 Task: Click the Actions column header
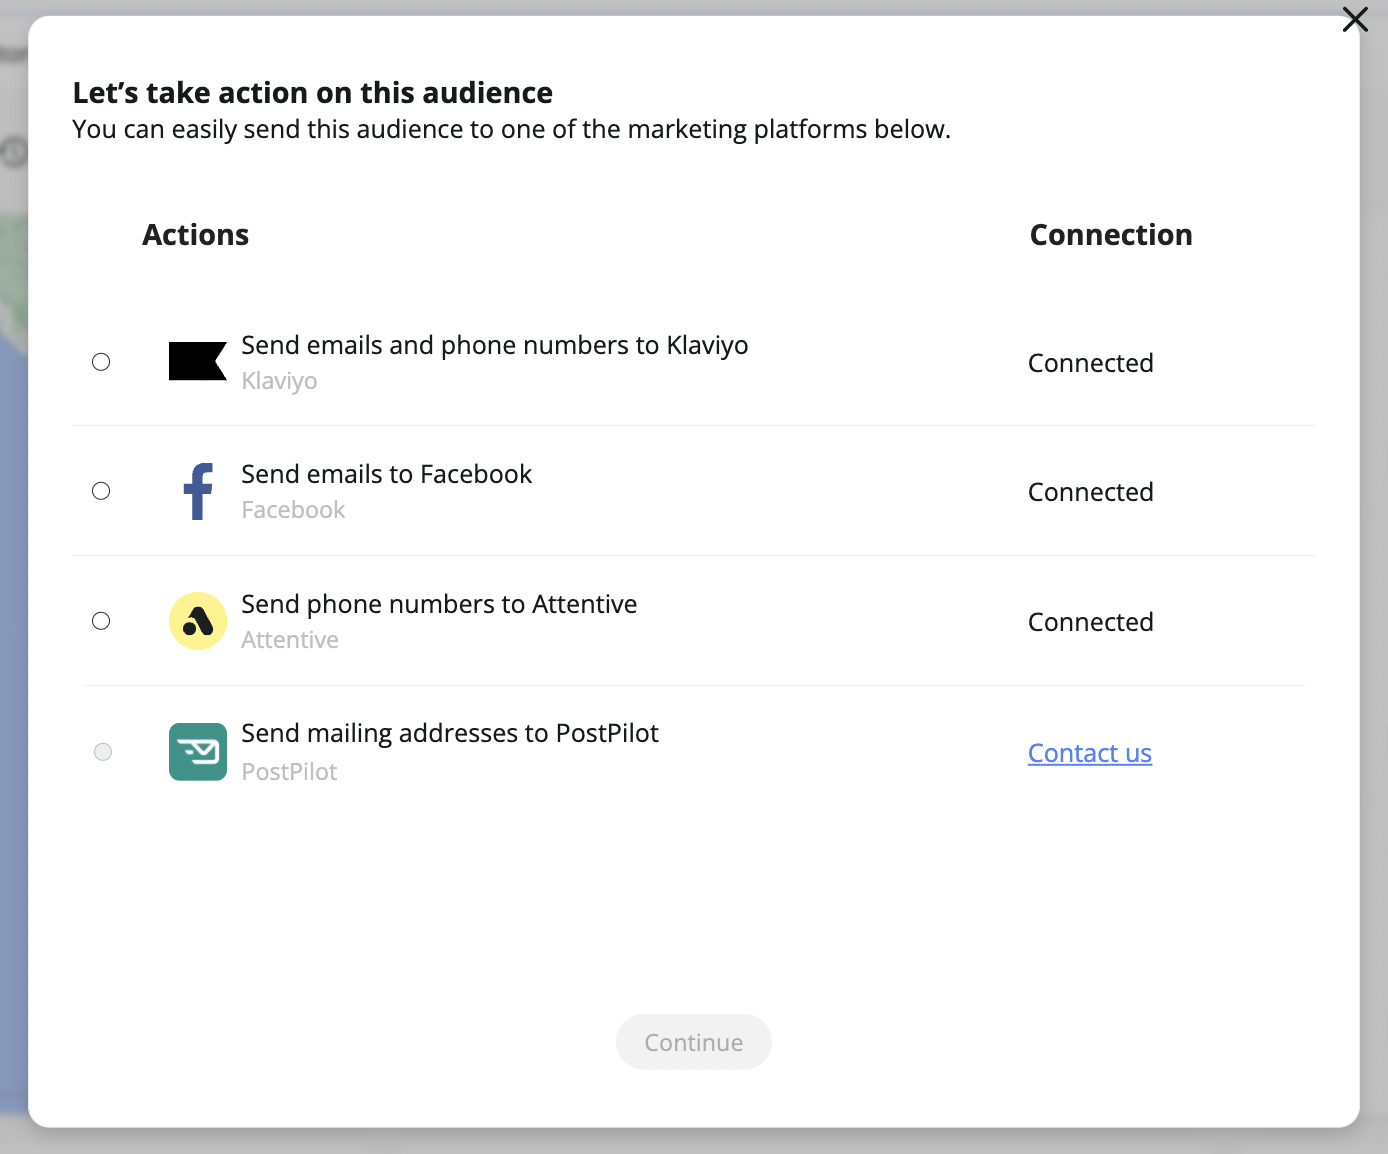coord(196,235)
